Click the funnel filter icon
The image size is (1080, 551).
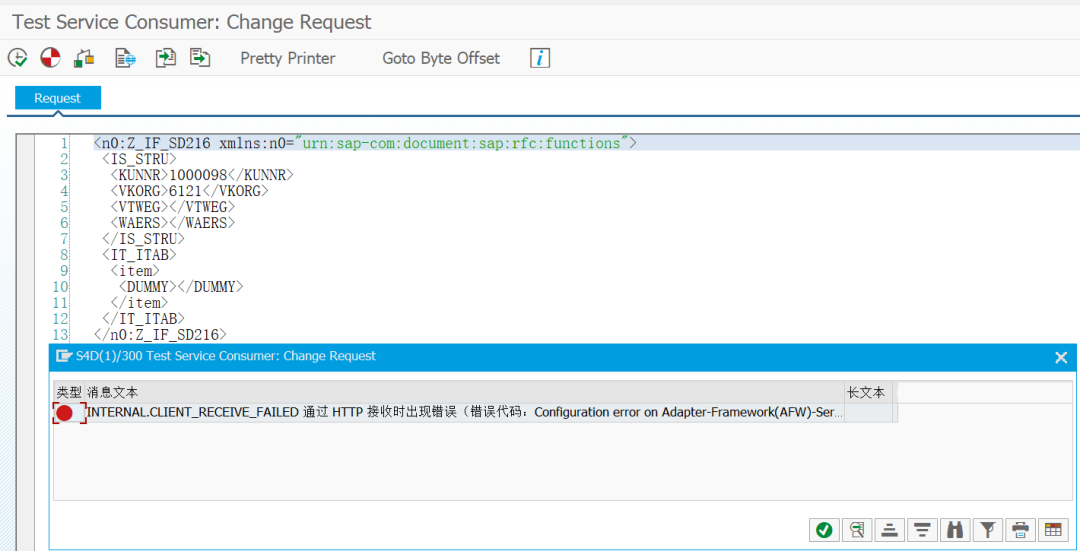tap(988, 530)
